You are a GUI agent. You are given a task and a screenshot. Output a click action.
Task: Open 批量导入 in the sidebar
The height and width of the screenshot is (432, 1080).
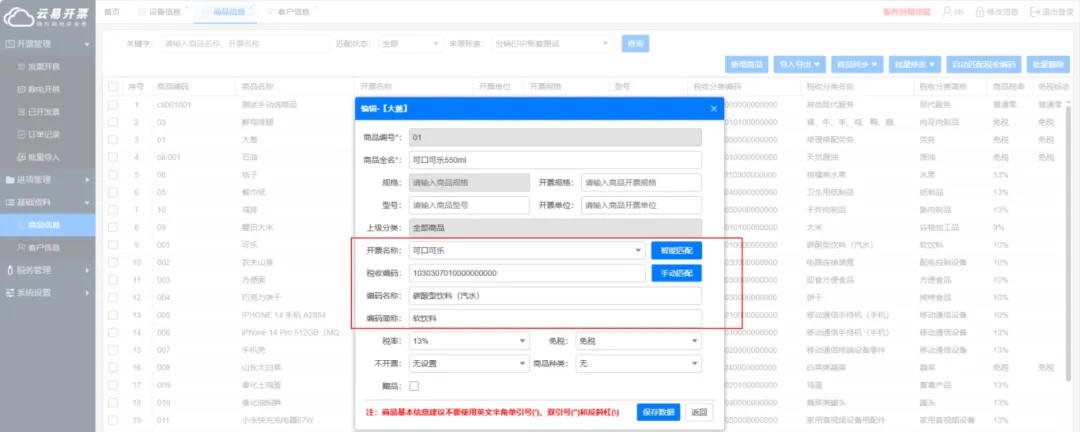click(44, 157)
